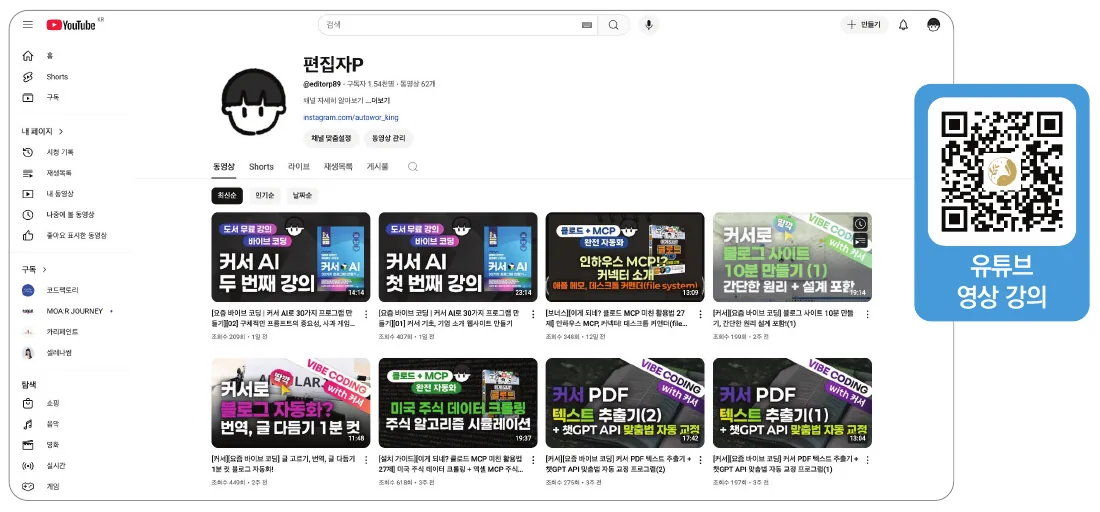Click 채널 맞춤설정 button

(x=330, y=138)
